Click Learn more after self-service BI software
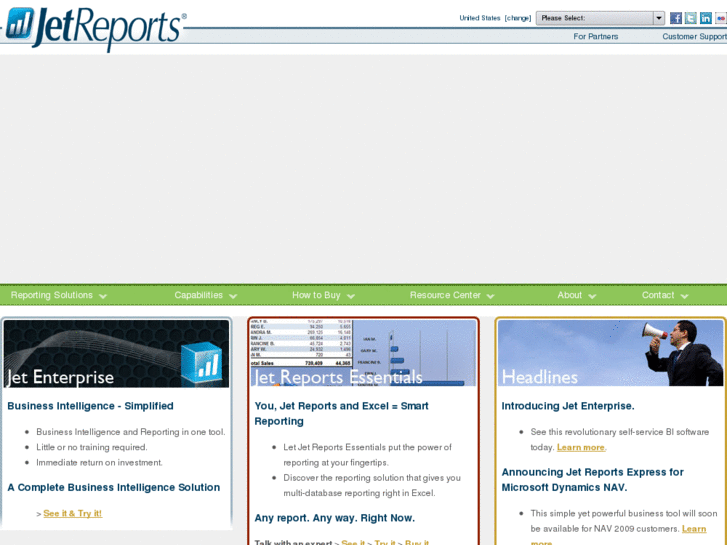The image size is (727, 545). click(580, 447)
